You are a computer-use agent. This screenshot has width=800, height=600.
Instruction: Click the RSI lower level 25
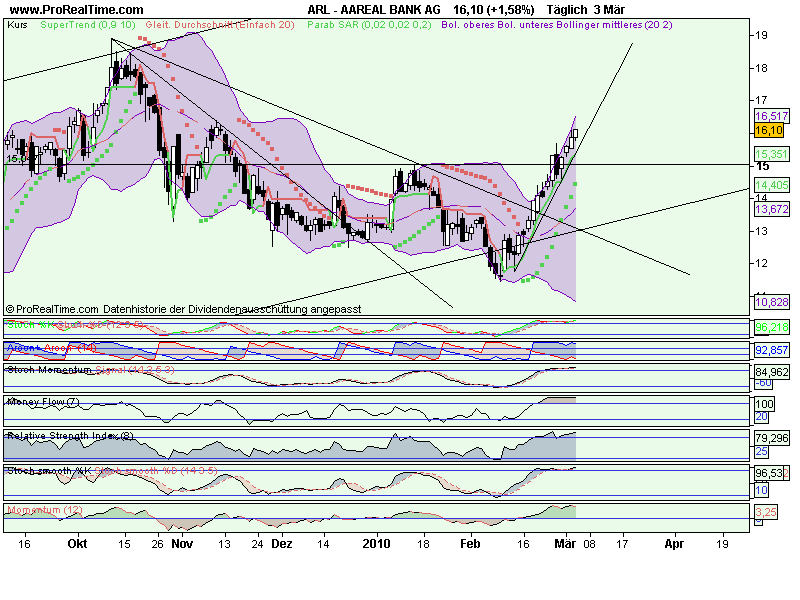[x=761, y=451]
